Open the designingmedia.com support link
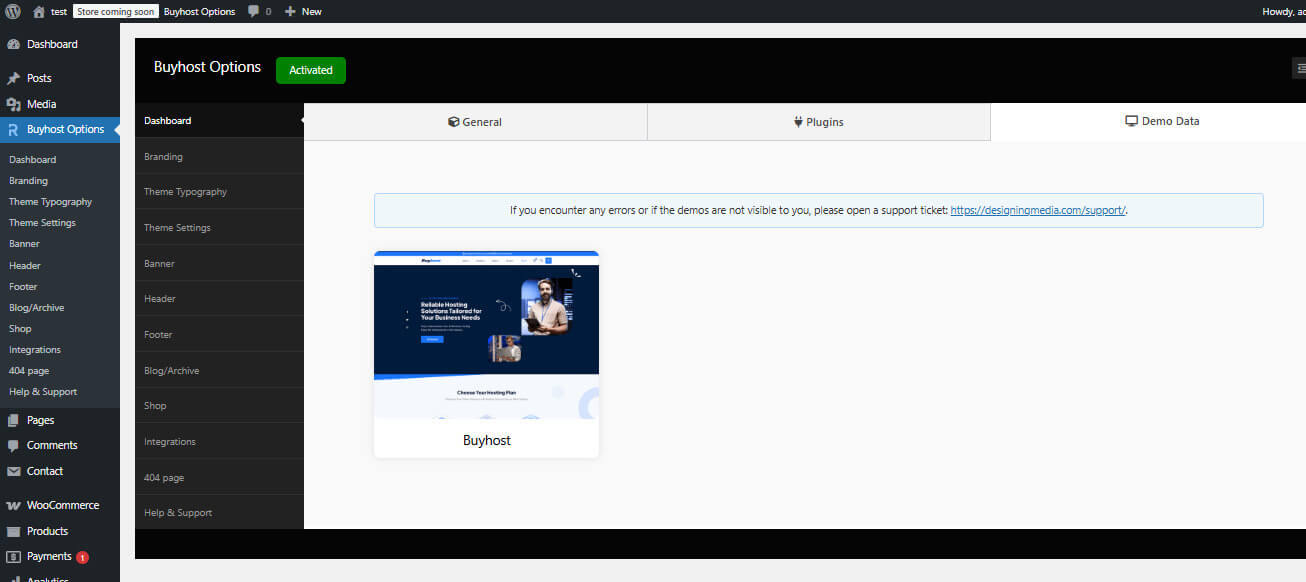The image size is (1306, 582). point(1038,210)
